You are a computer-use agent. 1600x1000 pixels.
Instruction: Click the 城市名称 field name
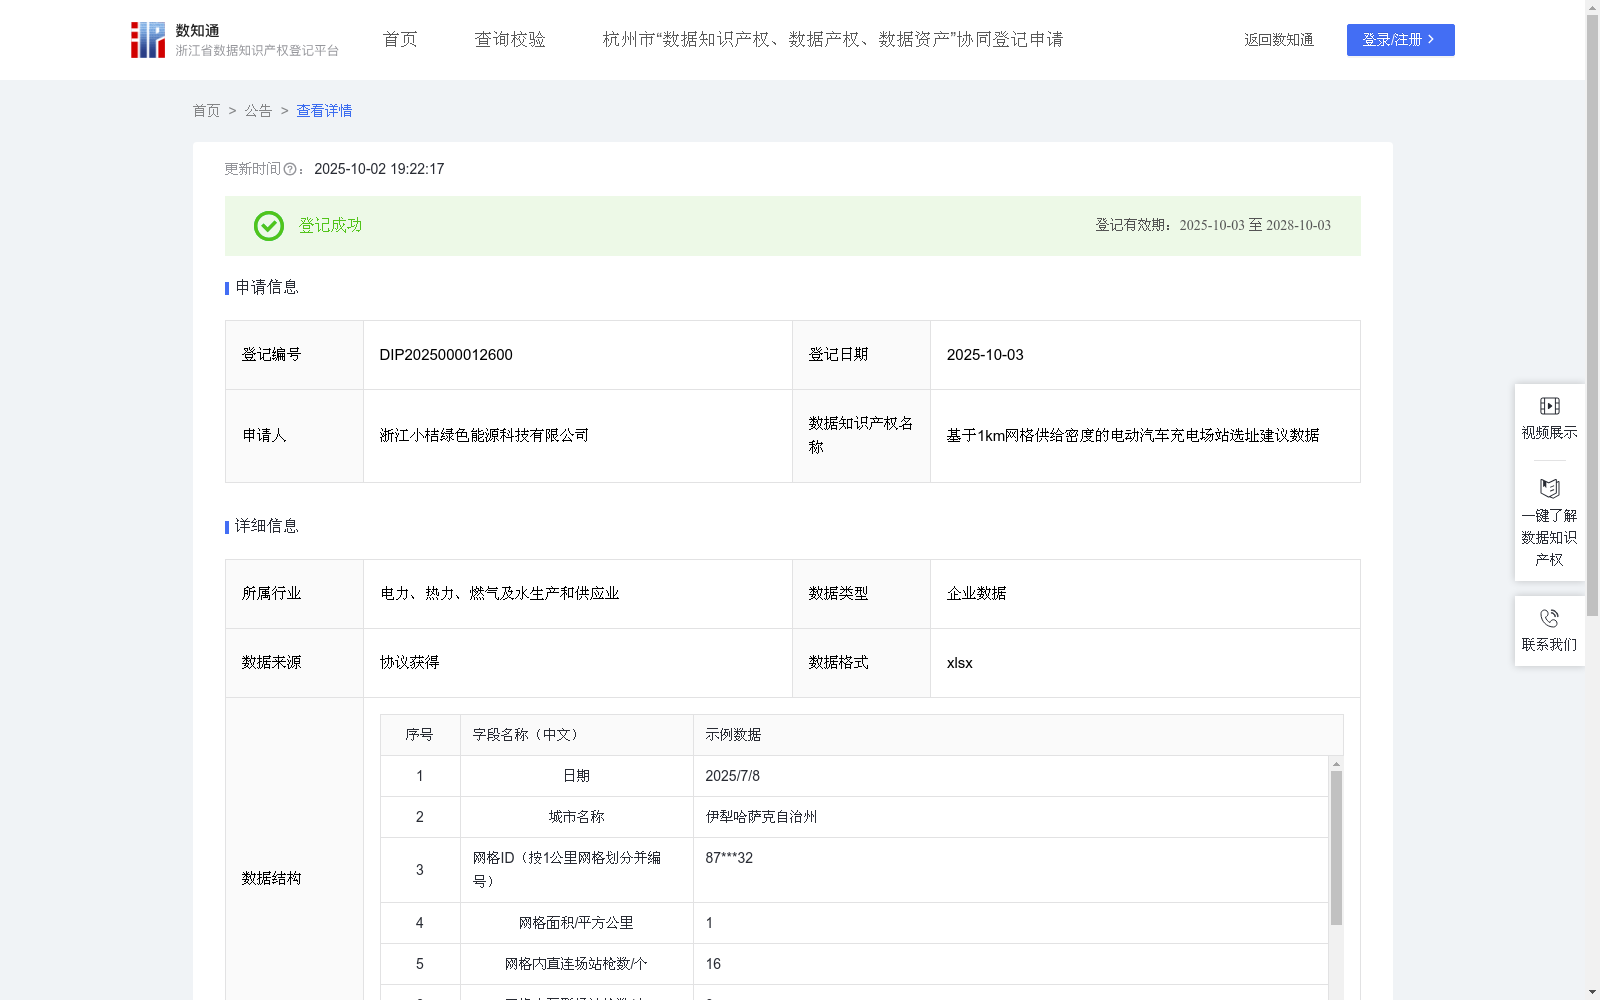click(x=576, y=817)
